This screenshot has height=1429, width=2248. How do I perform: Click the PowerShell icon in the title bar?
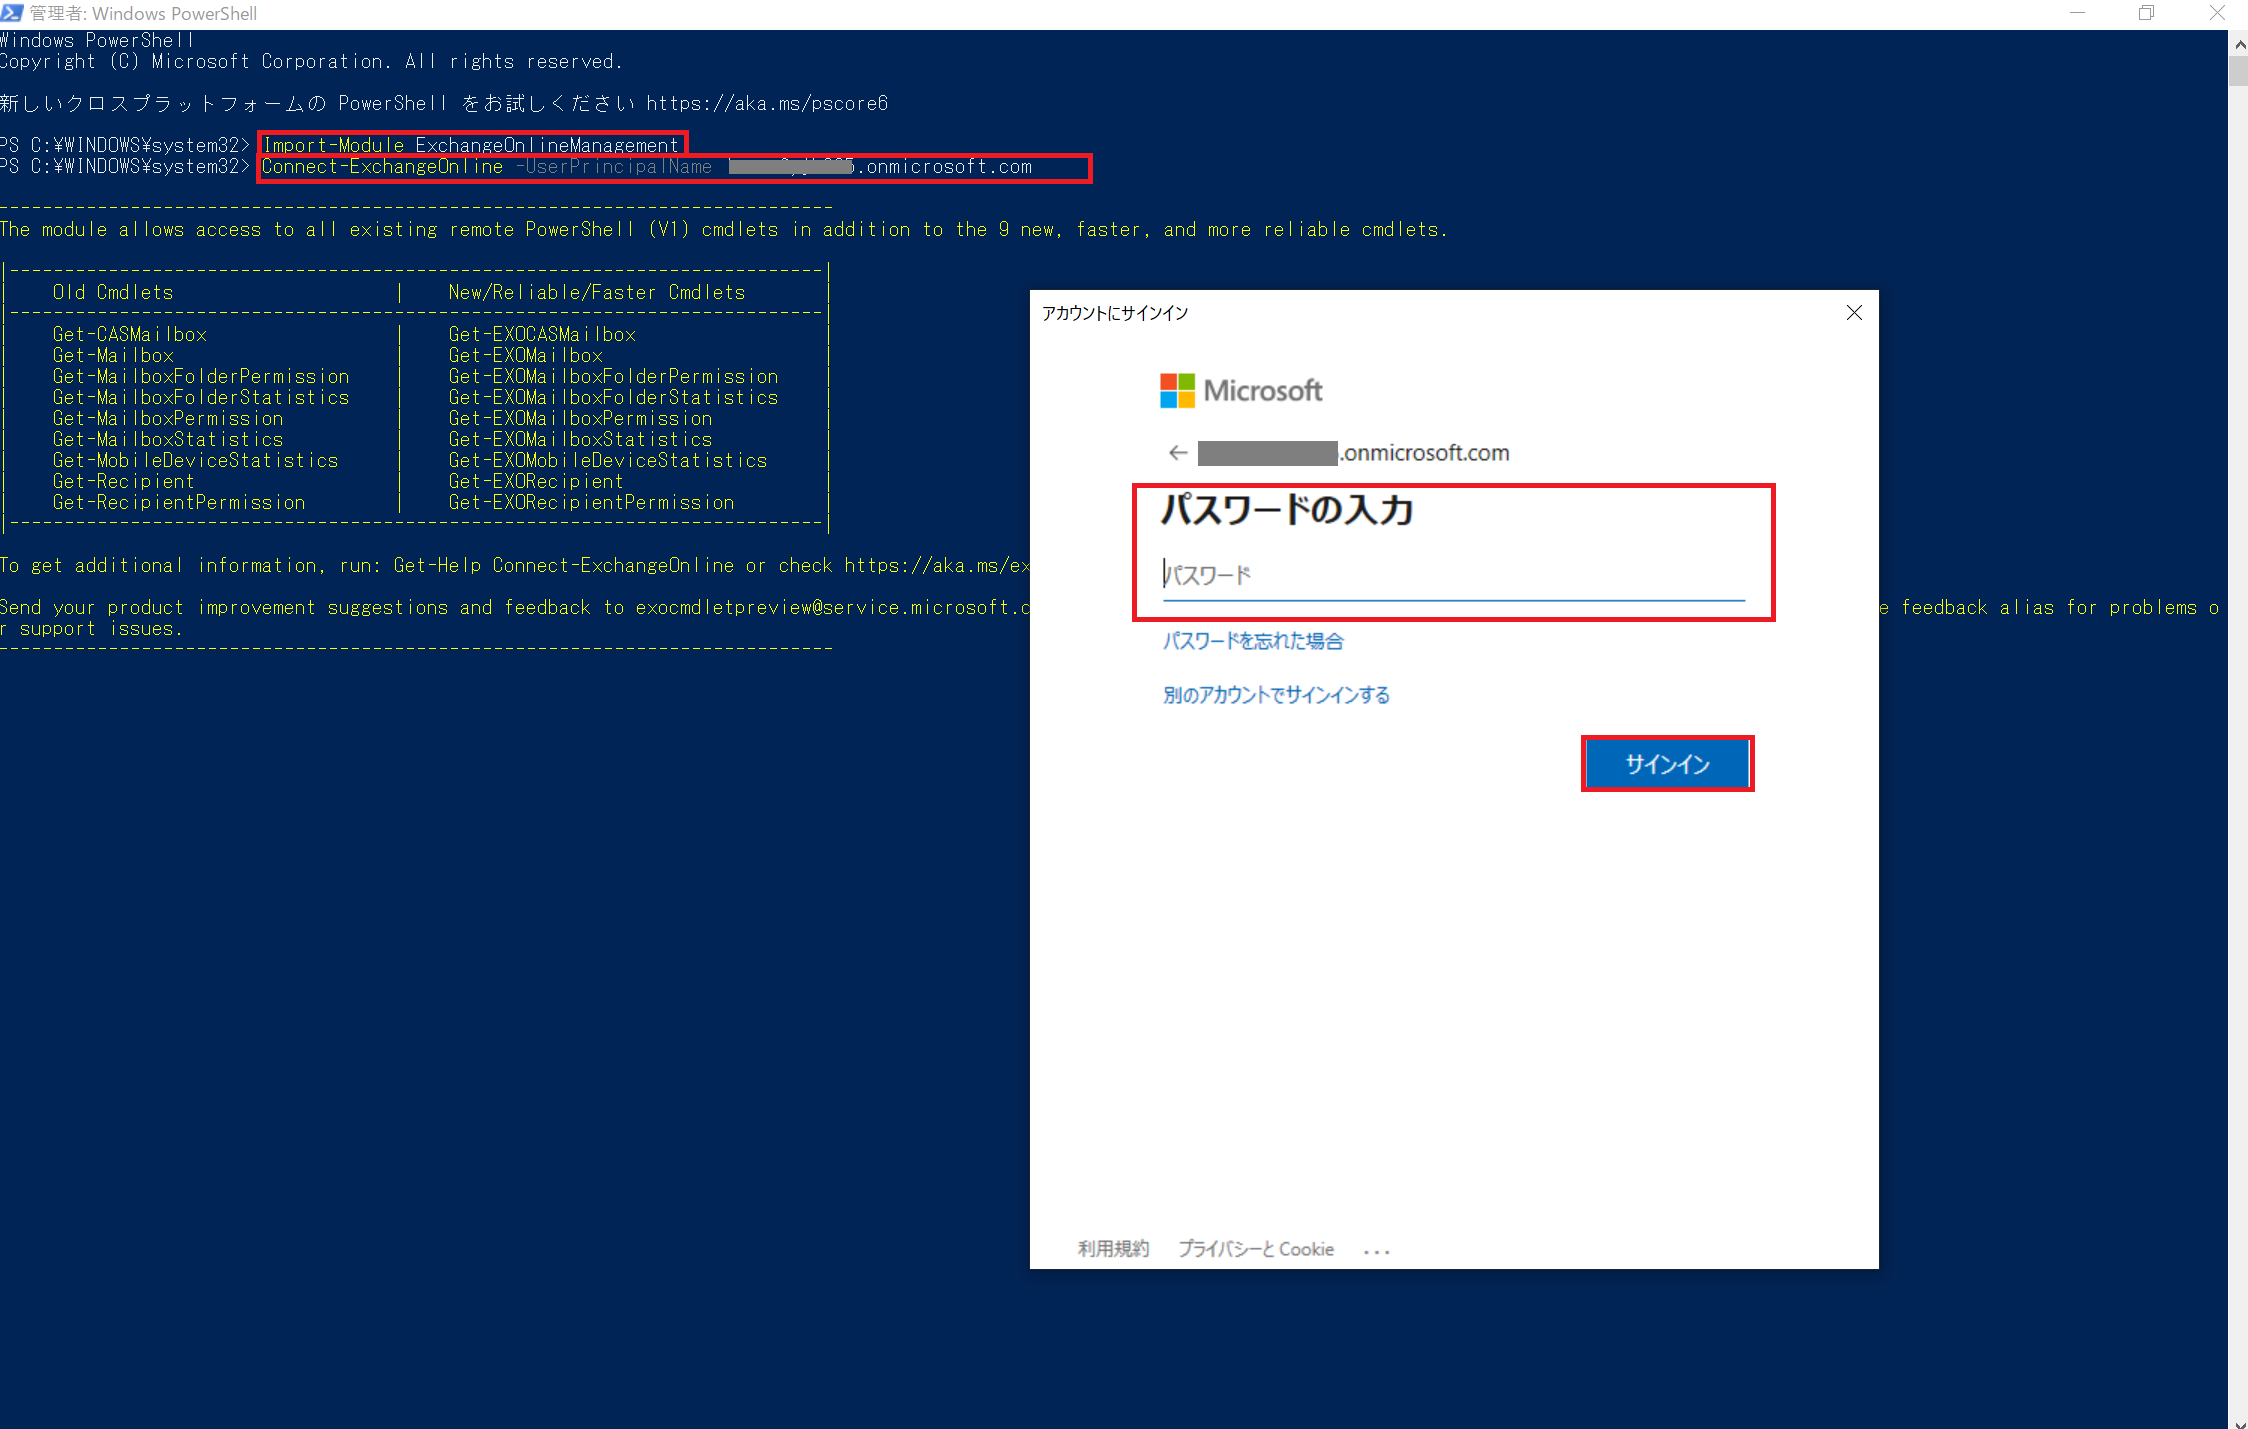[x=12, y=13]
